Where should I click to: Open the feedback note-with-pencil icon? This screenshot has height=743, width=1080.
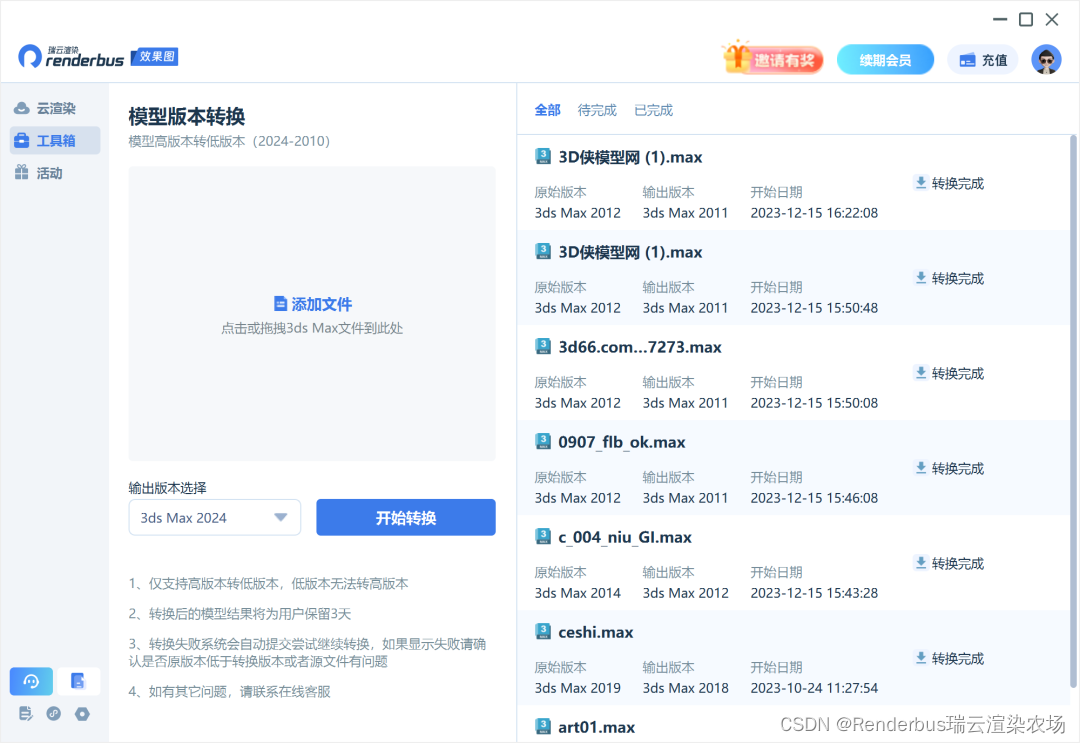[x=25, y=713]
